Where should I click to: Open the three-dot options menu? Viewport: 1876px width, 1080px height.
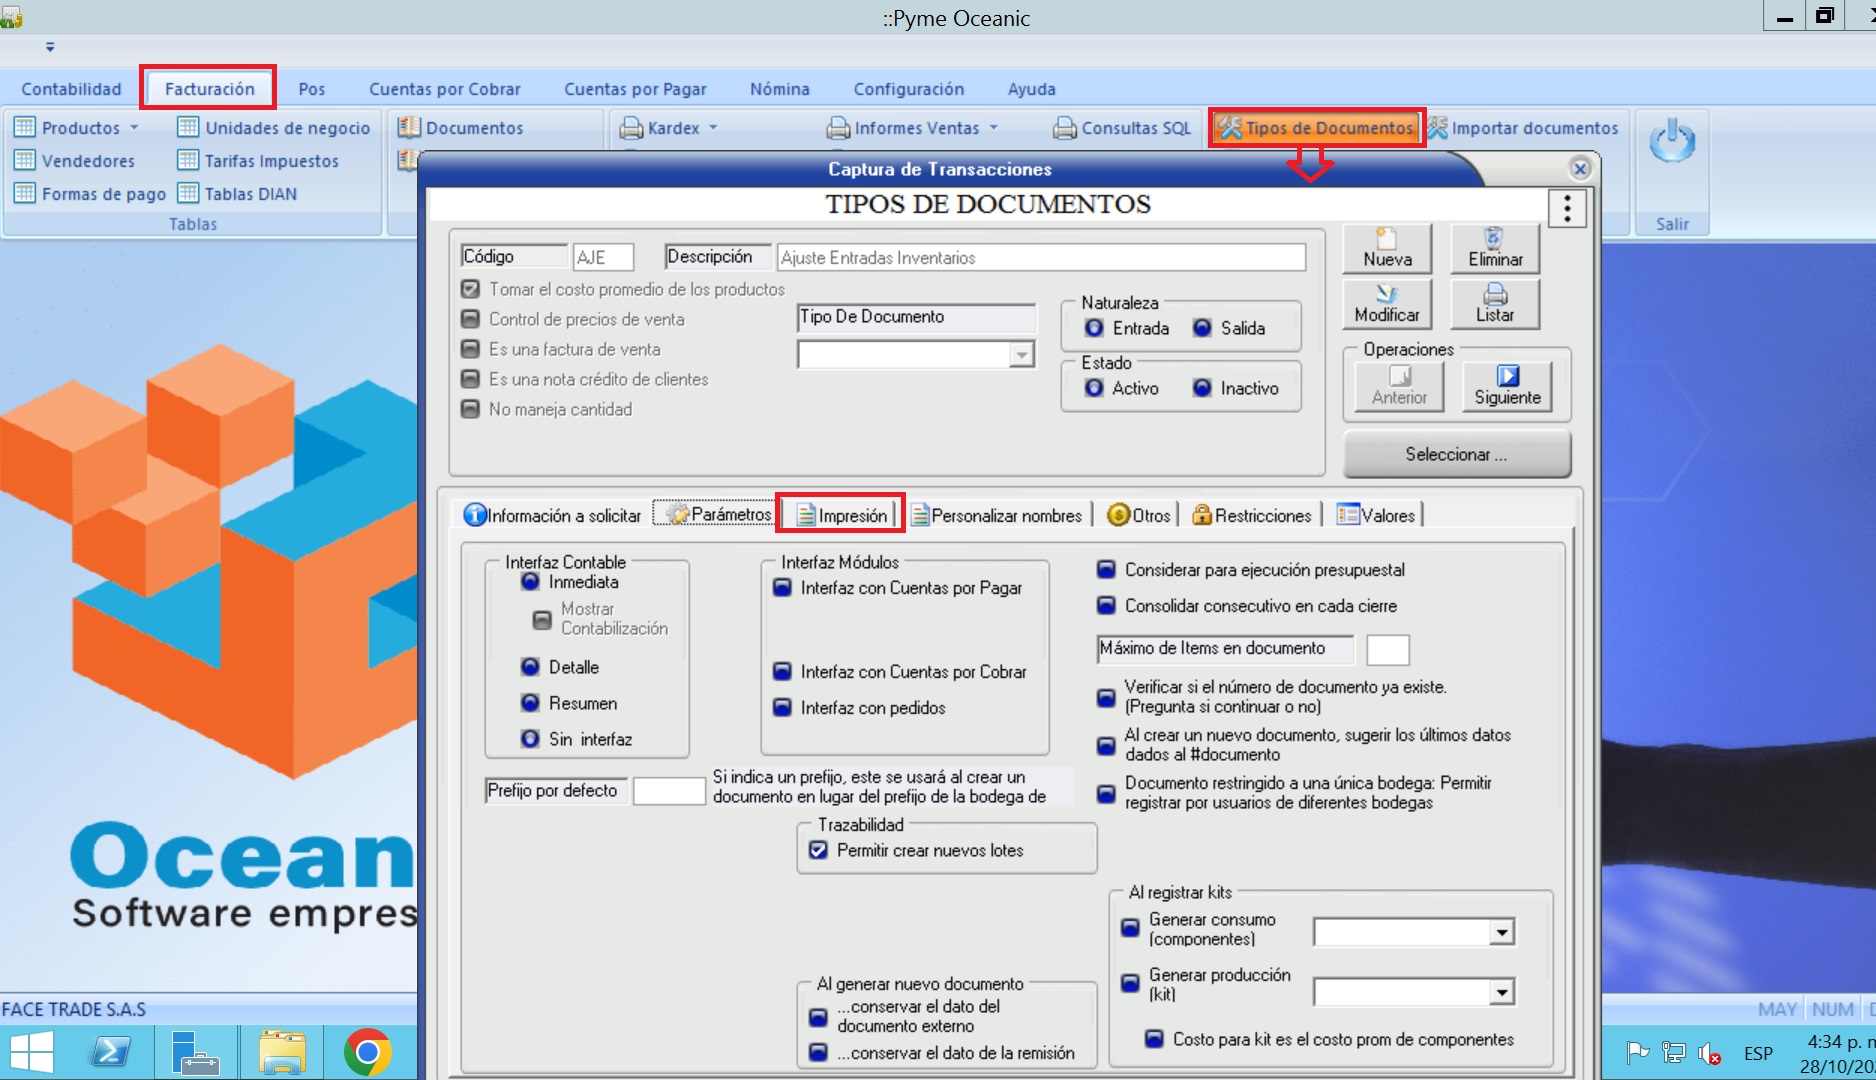click(x=1567, y=208)
